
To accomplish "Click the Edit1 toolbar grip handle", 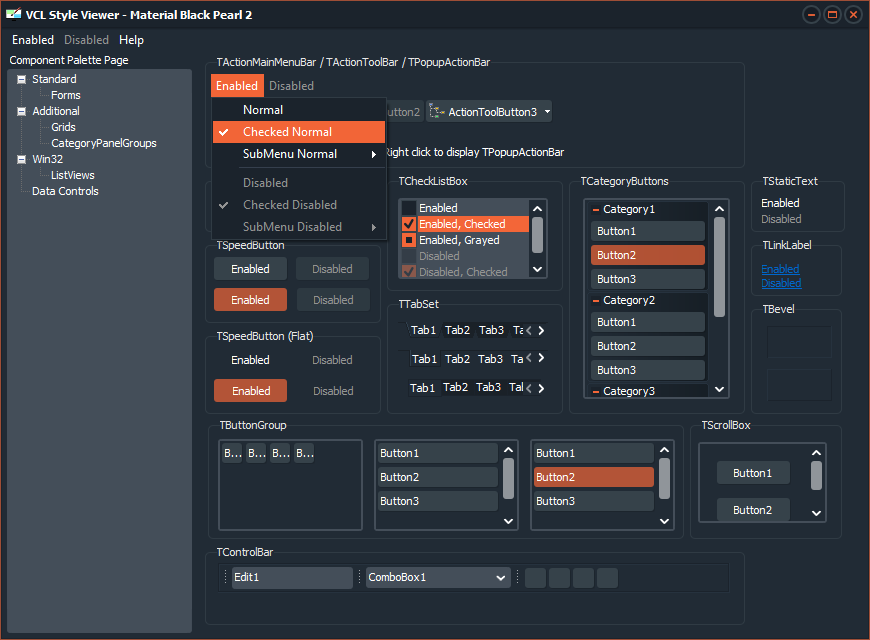I will click(x=226, y=578).
